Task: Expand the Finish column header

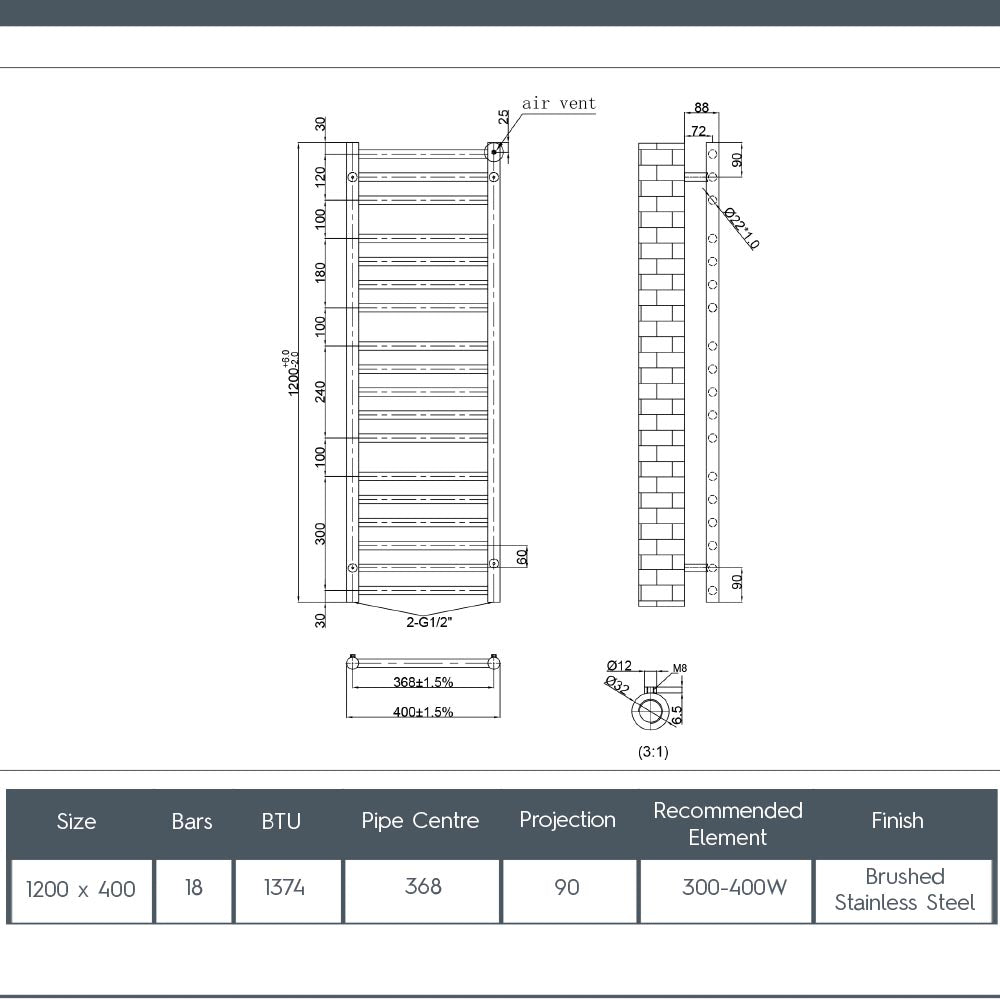Action: (x=898, y=821)
